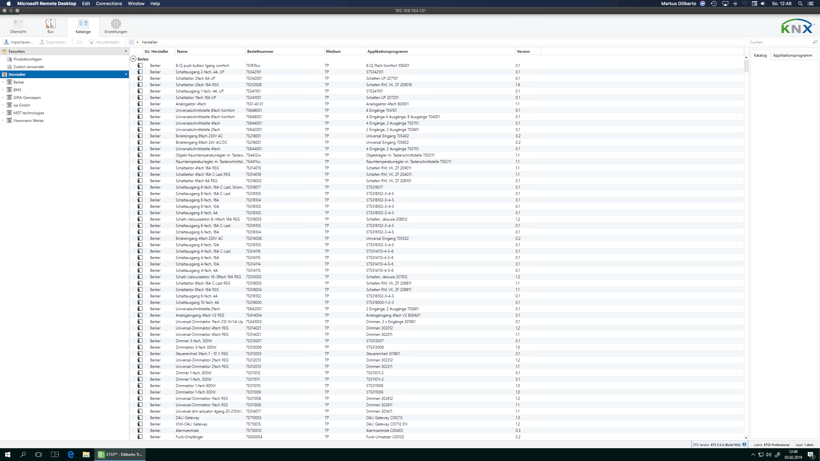Select Produktvorlagen in Favoriten

(x=27, y=60)
